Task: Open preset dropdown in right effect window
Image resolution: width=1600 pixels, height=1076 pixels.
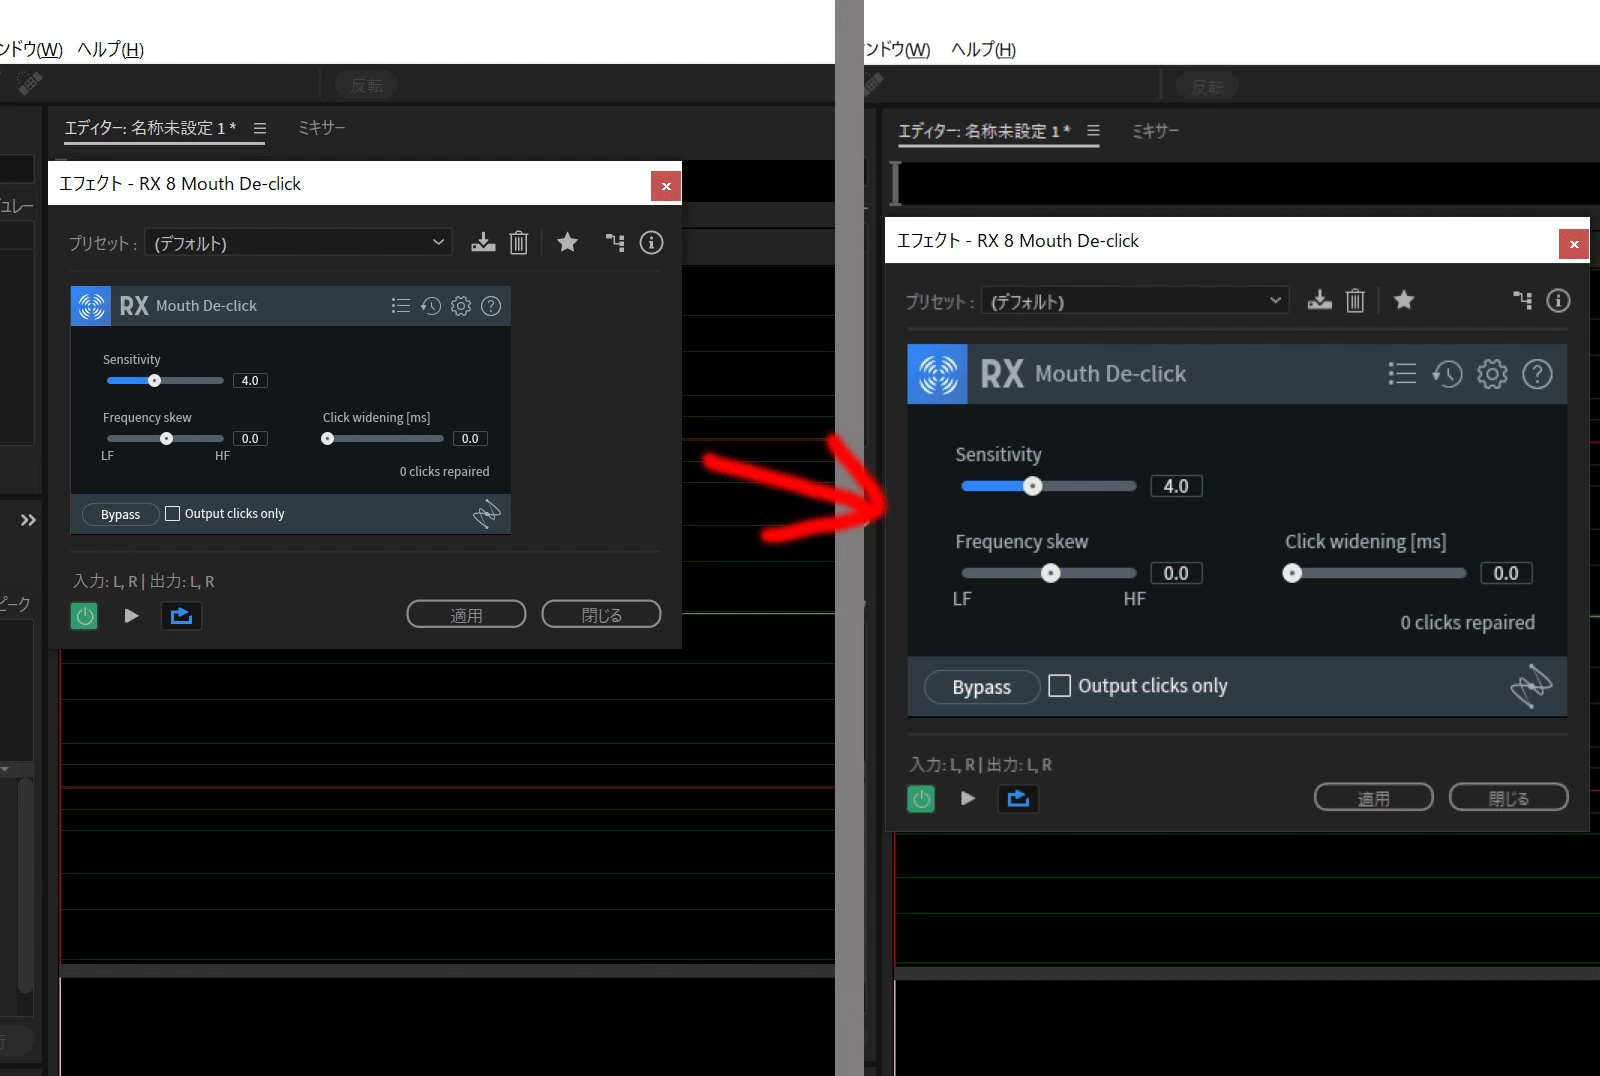Action: point(1135,301)
